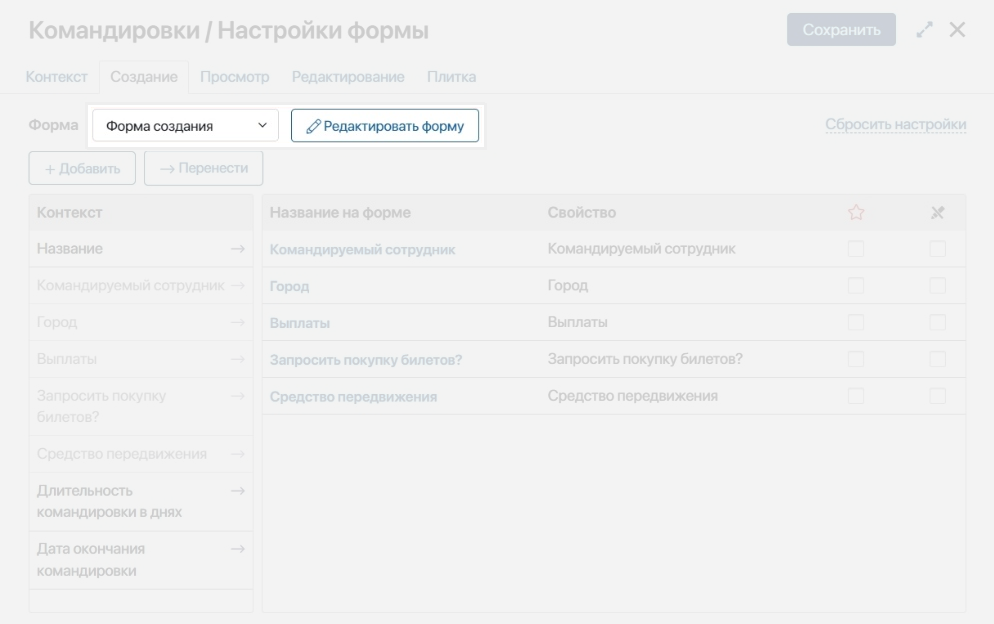Open the Плитка tab
The width and height of the screenshot is (994, 624).
(451, 77)
